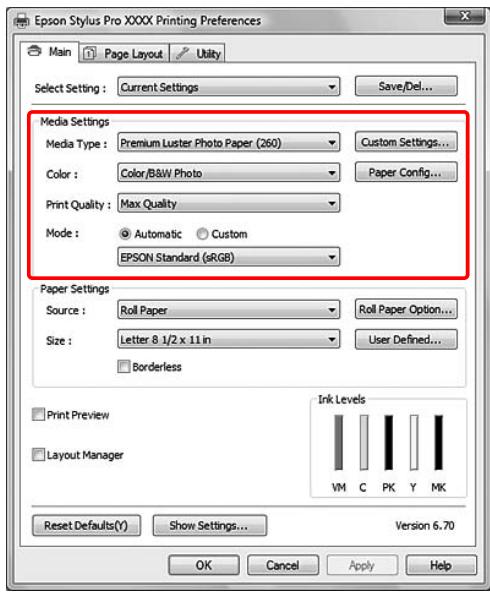The width and height of the screenshot is (490, 593).
Task: Enable the Layout Manager checkbox
Action: click(x=38, y=455)
